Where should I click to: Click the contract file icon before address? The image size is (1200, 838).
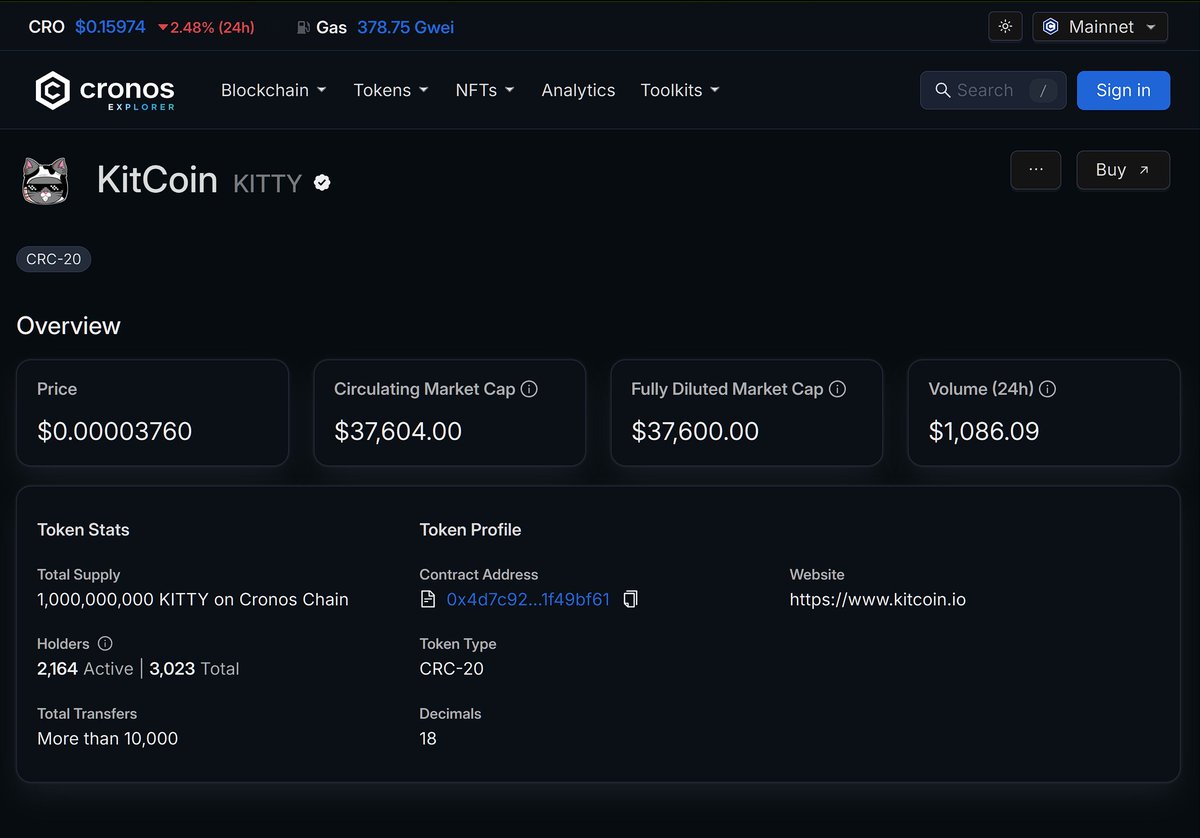click(x=428, y=599)
